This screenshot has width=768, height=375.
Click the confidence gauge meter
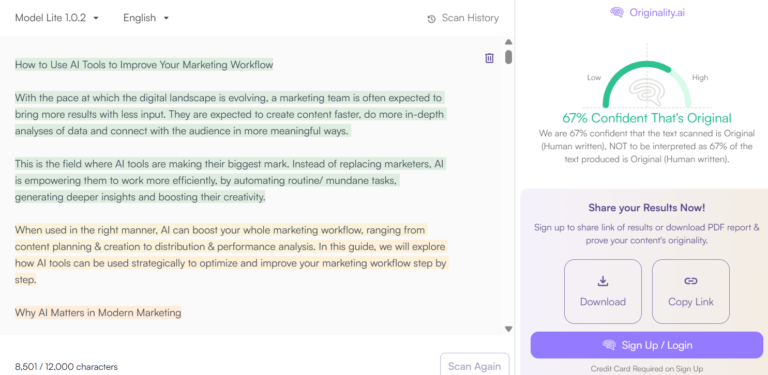coord(647,84)
